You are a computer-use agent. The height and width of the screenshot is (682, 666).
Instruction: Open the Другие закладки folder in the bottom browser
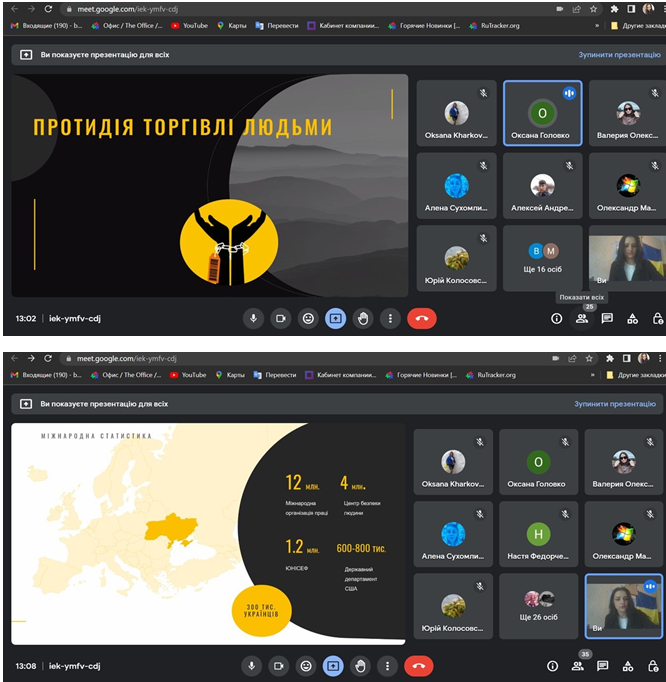tap(636, 375)
